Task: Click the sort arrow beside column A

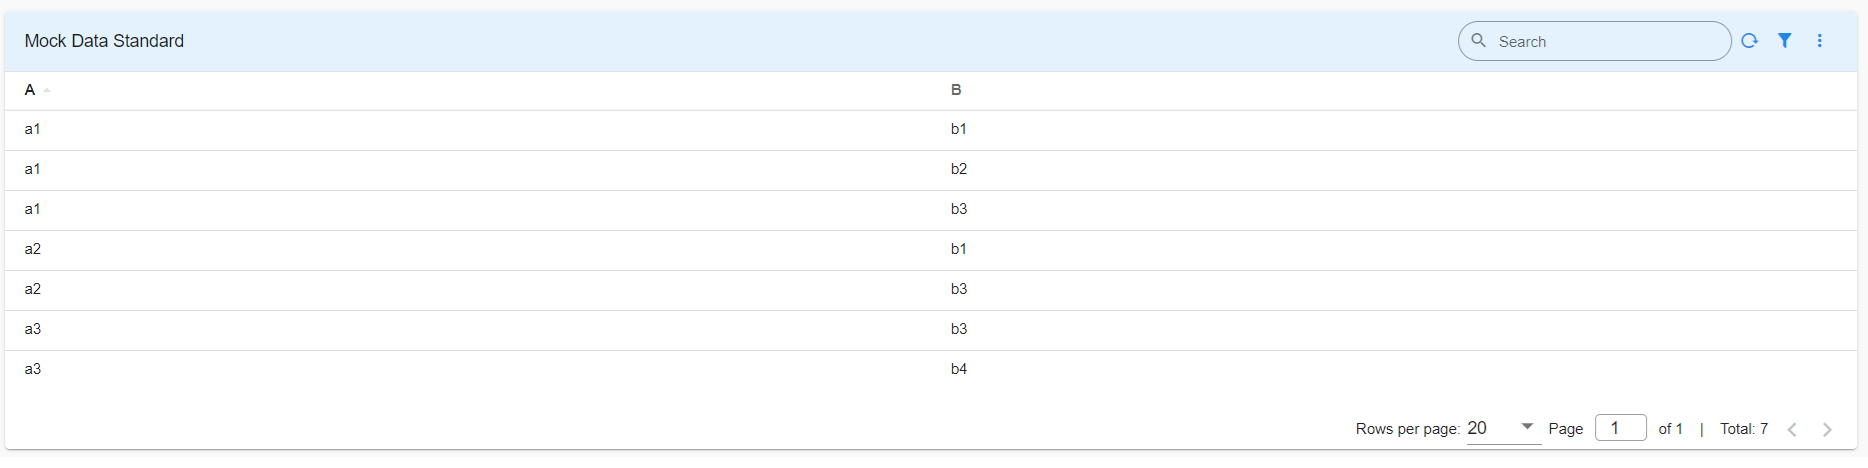Action: click(x=47, y=91)
